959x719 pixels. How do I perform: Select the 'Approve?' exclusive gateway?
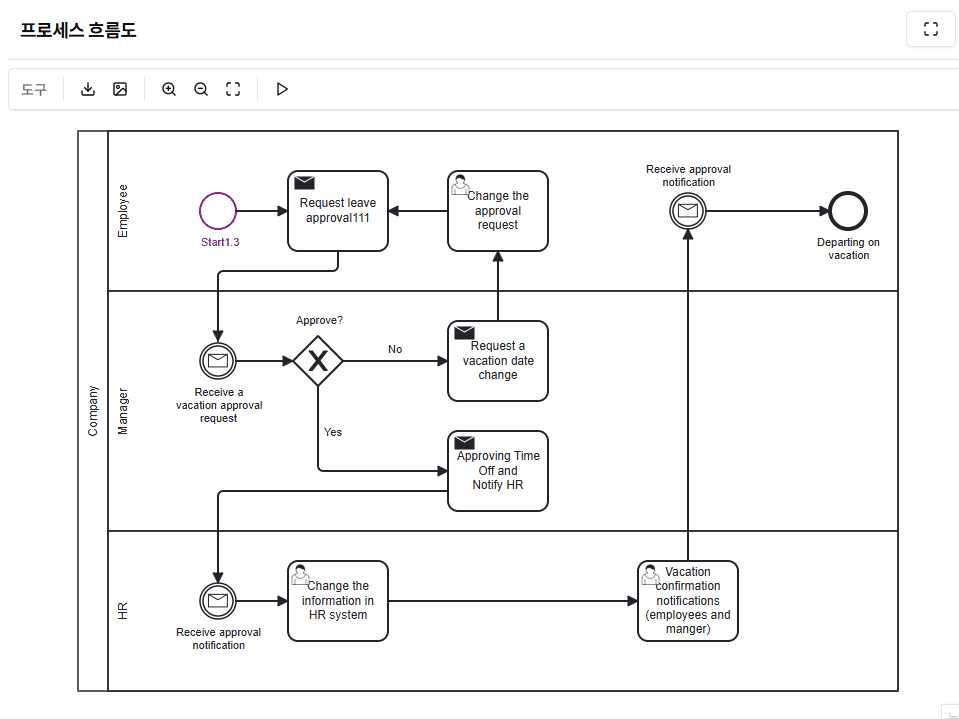click(x=318, y=361)
